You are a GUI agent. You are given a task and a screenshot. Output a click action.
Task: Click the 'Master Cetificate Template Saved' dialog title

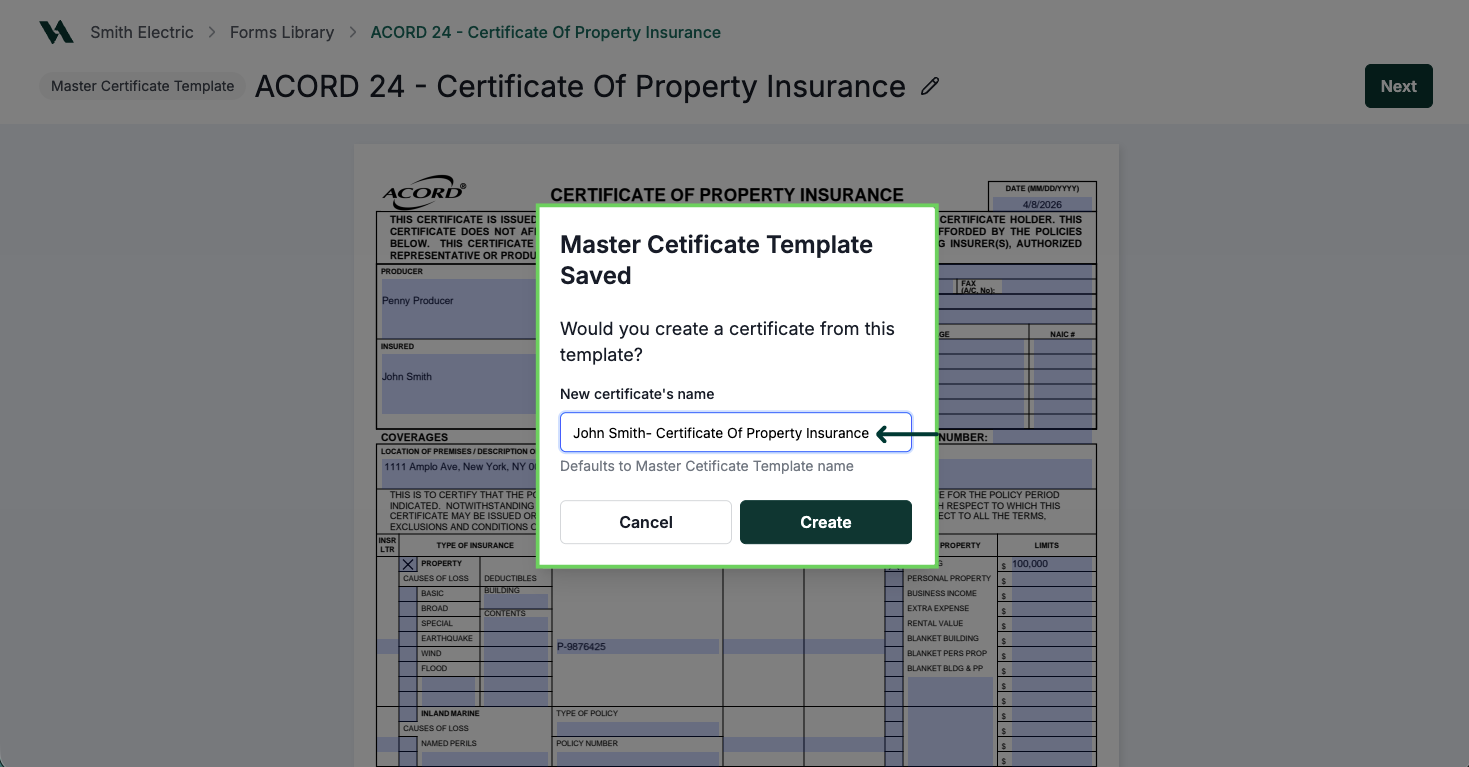coord(716,260)
